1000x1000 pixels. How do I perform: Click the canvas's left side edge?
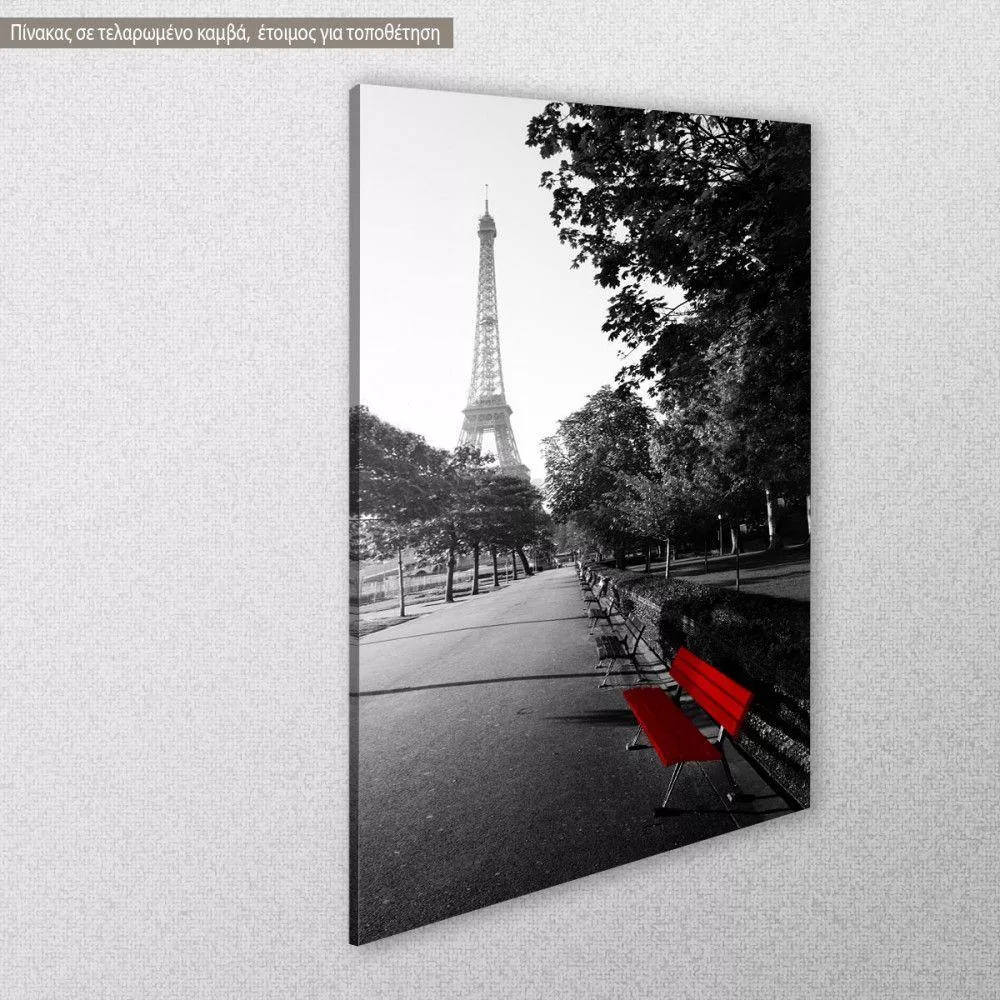click(354, 500)
